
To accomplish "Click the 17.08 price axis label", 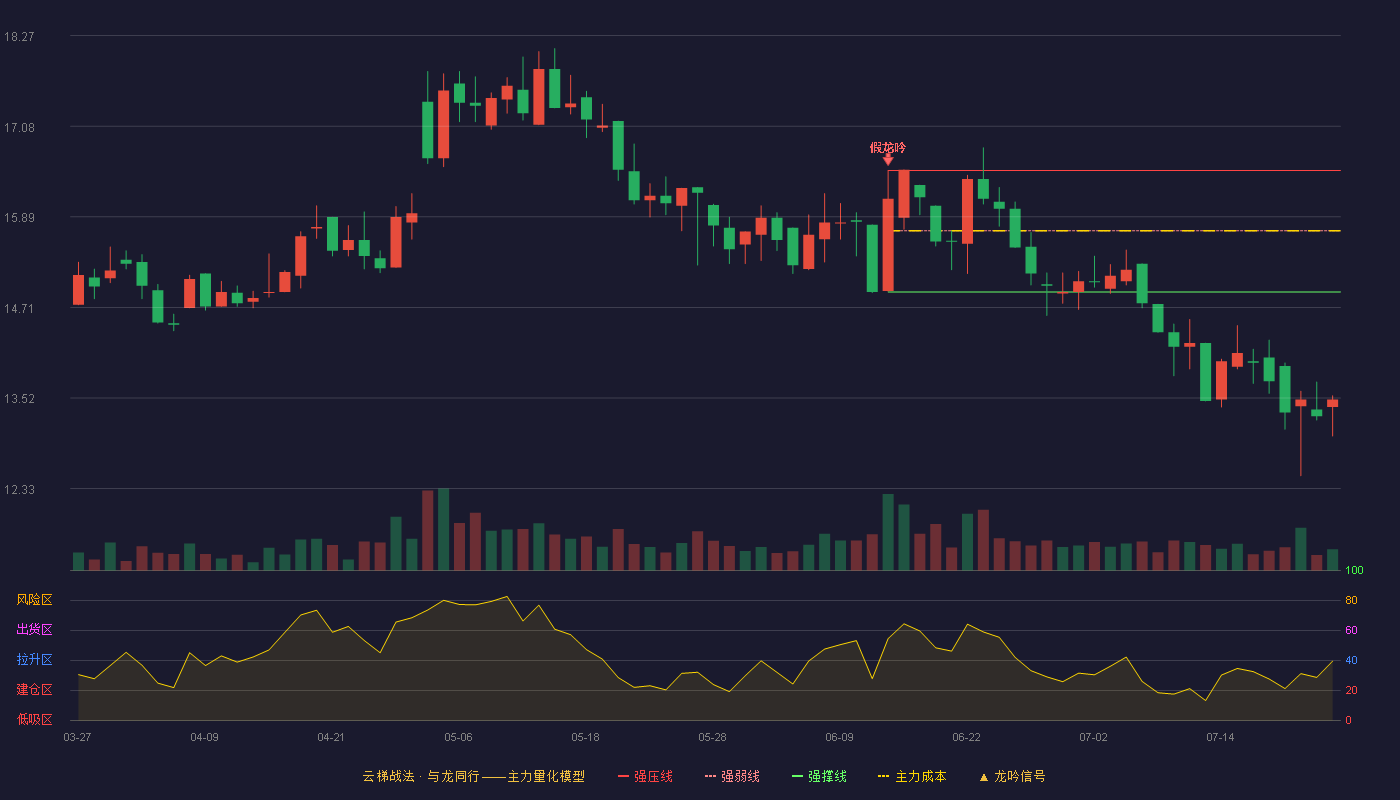I will (x=19, y=127).
